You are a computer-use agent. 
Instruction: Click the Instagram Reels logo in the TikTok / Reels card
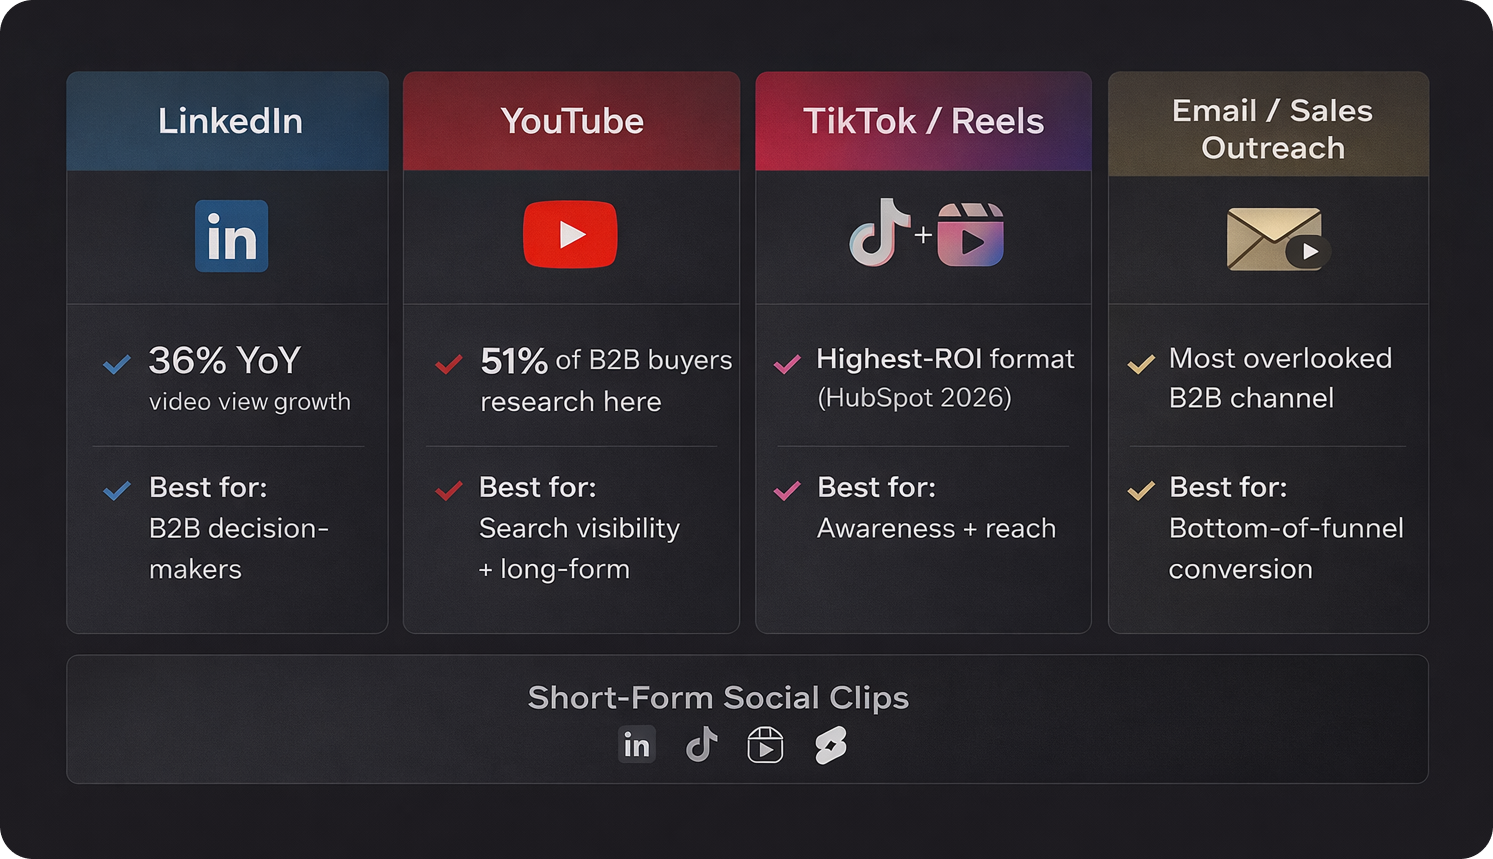(970, 235)
